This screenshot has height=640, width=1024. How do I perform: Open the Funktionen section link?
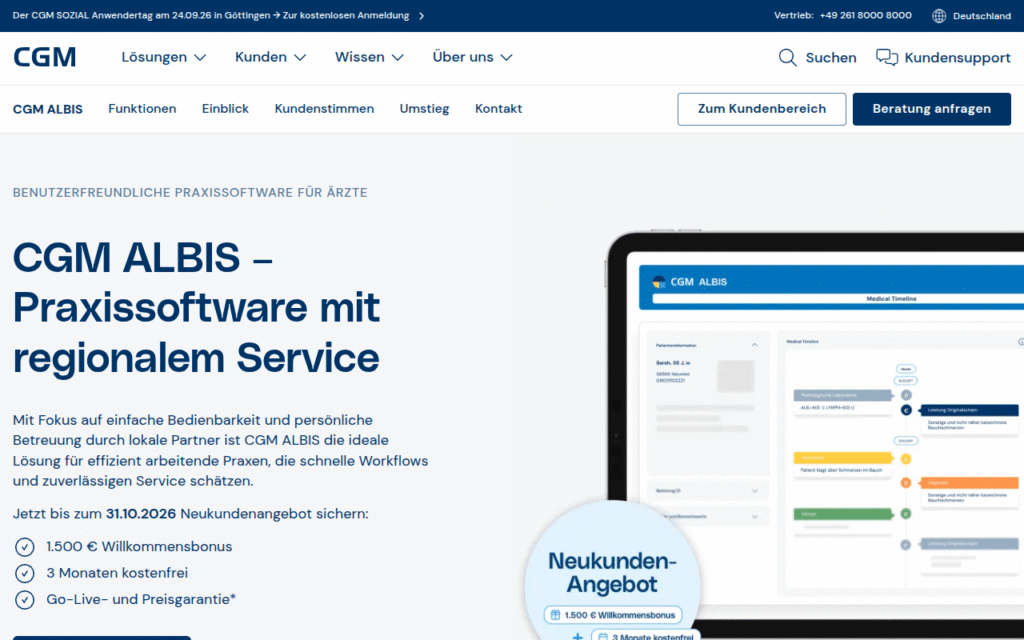tap(142, 109)
